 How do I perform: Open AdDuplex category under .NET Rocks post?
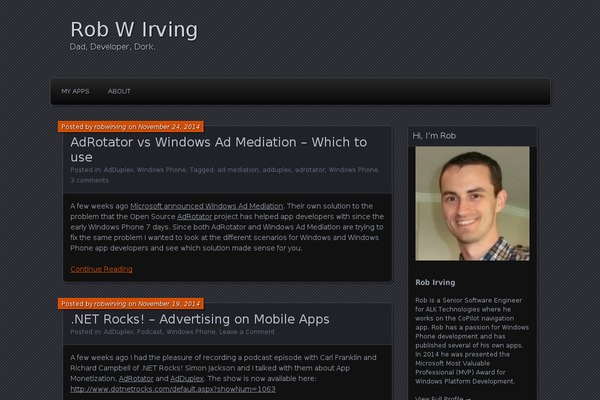[x=118, y=332]
